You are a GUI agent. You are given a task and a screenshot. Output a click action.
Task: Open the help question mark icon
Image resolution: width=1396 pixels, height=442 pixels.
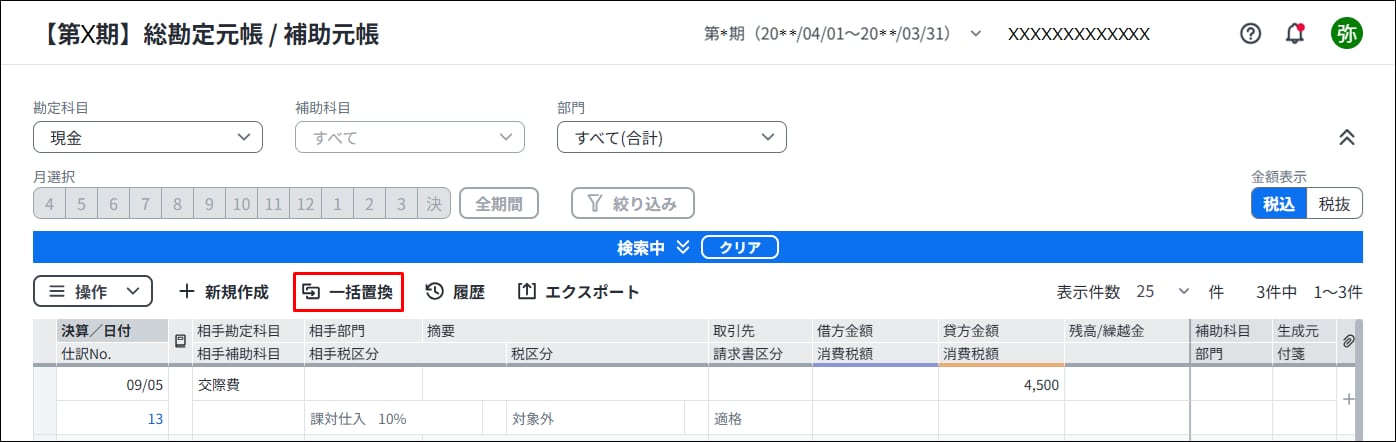coord(1250,34)
